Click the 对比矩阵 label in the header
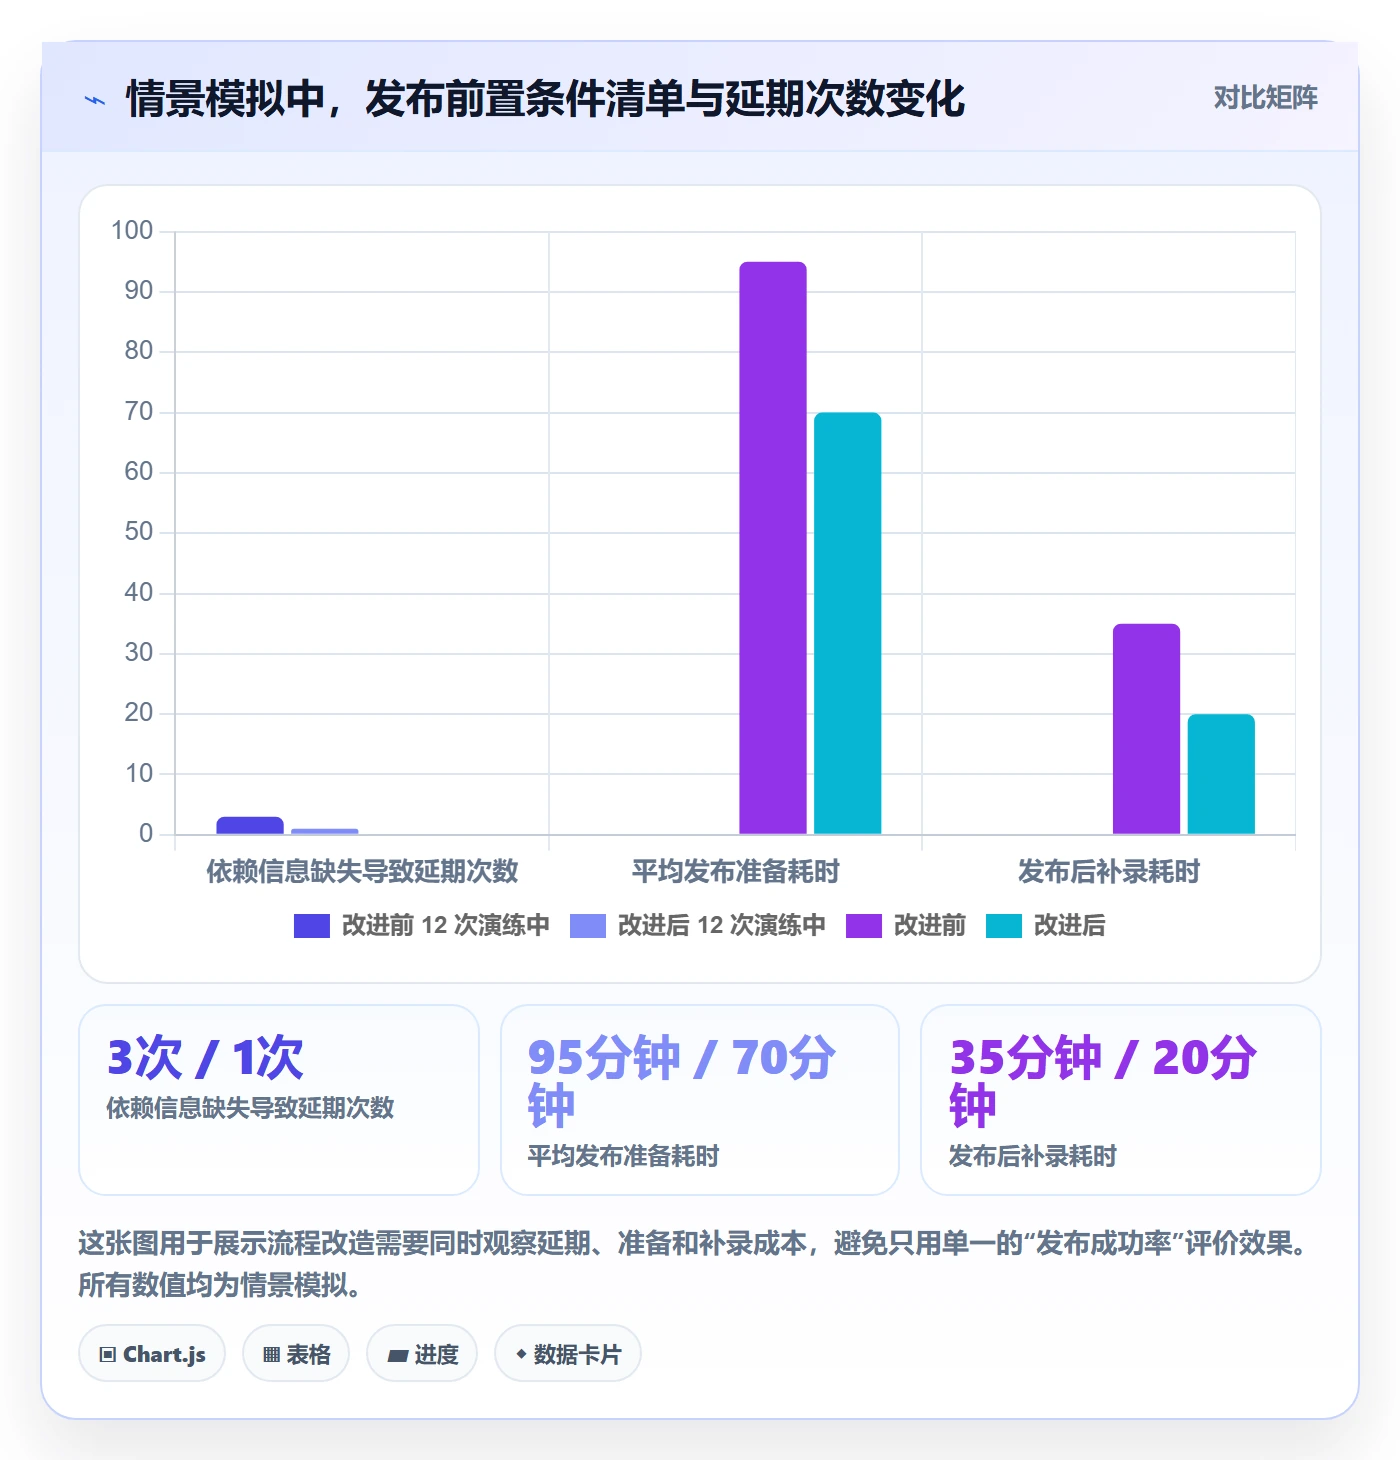1400x1460 pixels. coord(1265,97)
